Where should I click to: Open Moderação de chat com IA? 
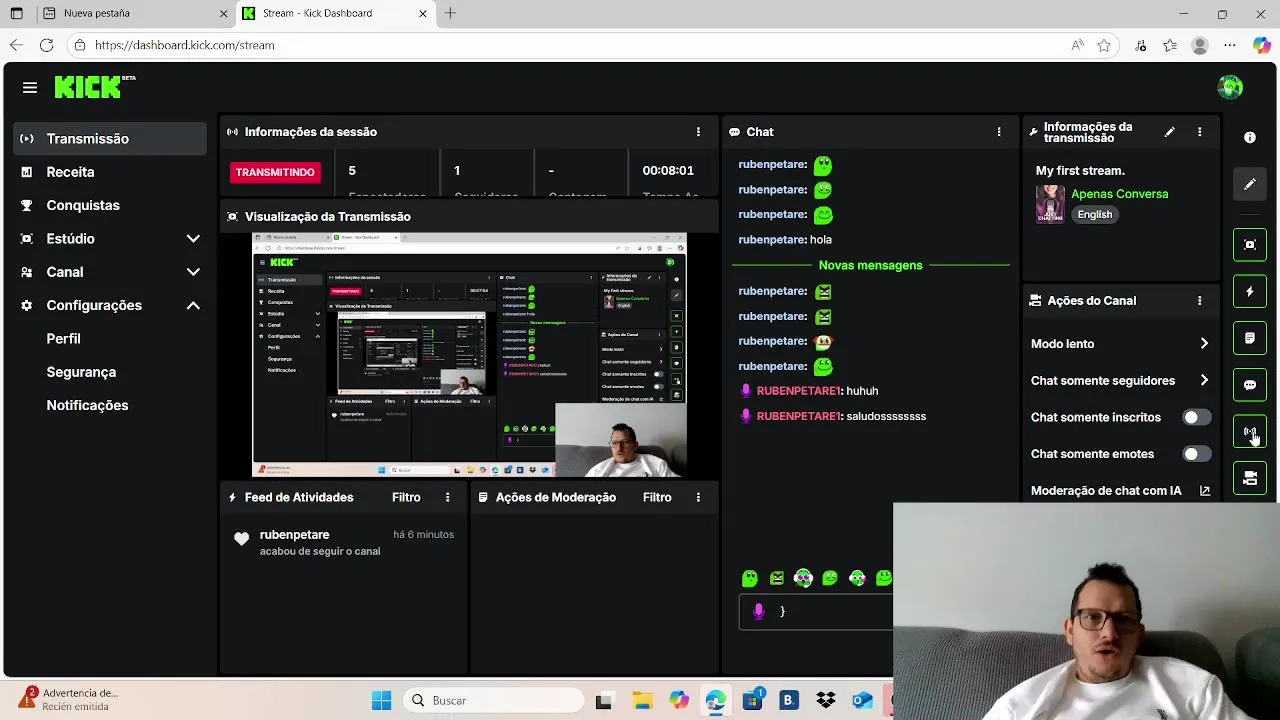coord(1106,491)
